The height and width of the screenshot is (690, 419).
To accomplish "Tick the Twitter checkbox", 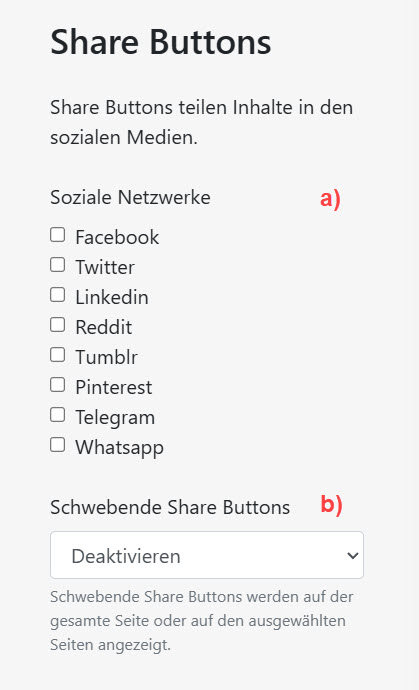I will (58, 265).
